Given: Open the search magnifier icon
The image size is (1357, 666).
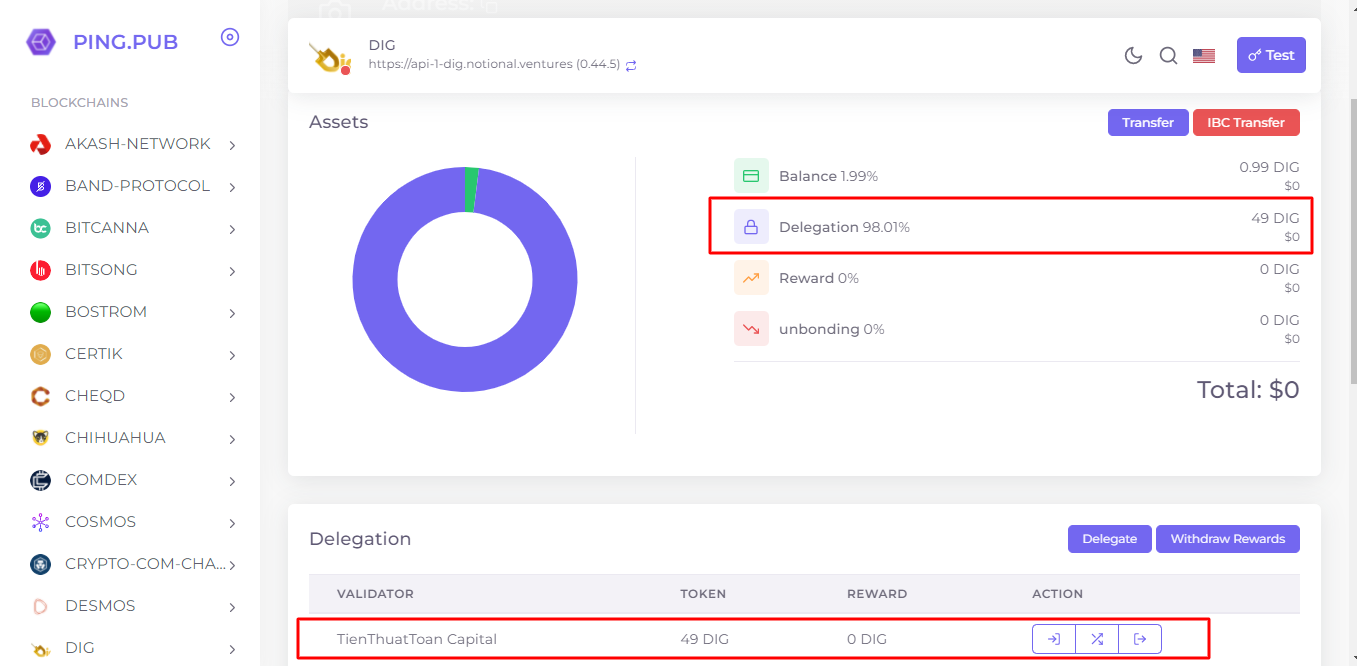Looking at the screenshot, I should [1168, 56].
